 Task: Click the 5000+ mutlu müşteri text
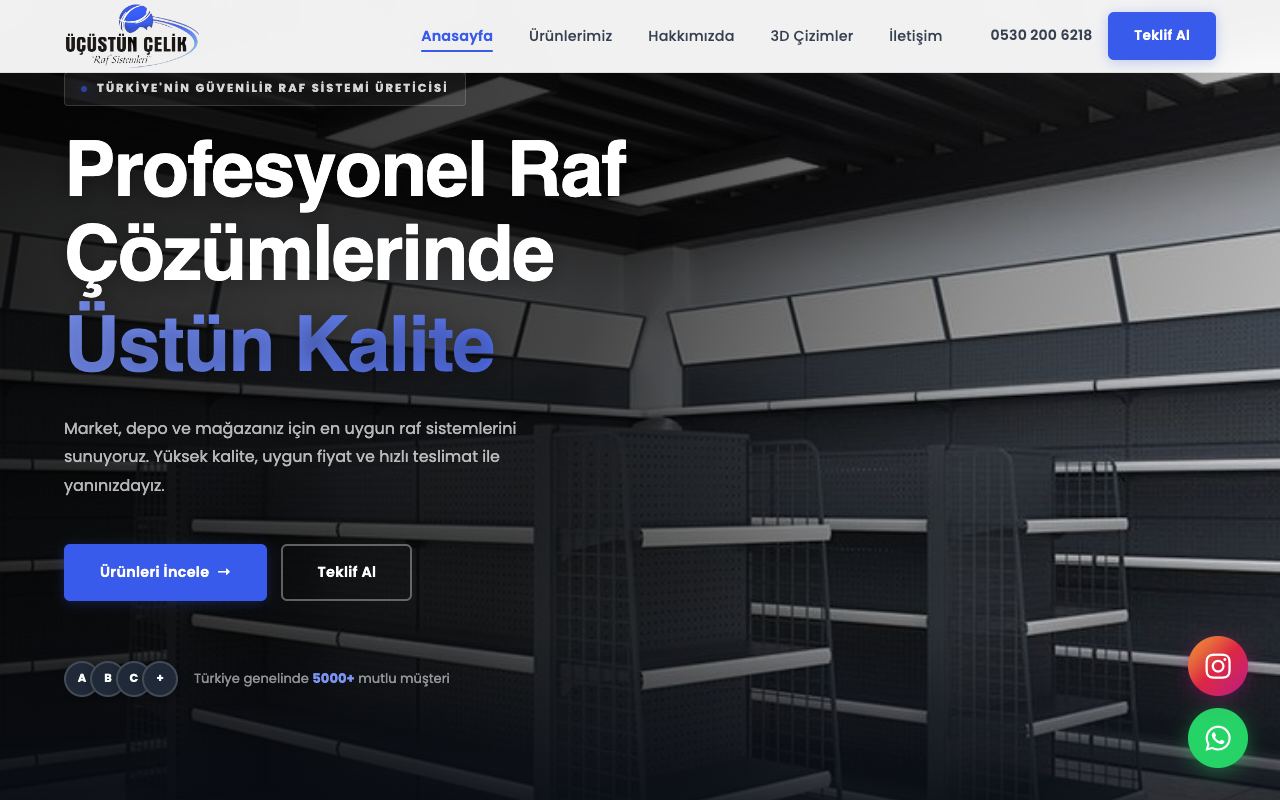point(322,678)
